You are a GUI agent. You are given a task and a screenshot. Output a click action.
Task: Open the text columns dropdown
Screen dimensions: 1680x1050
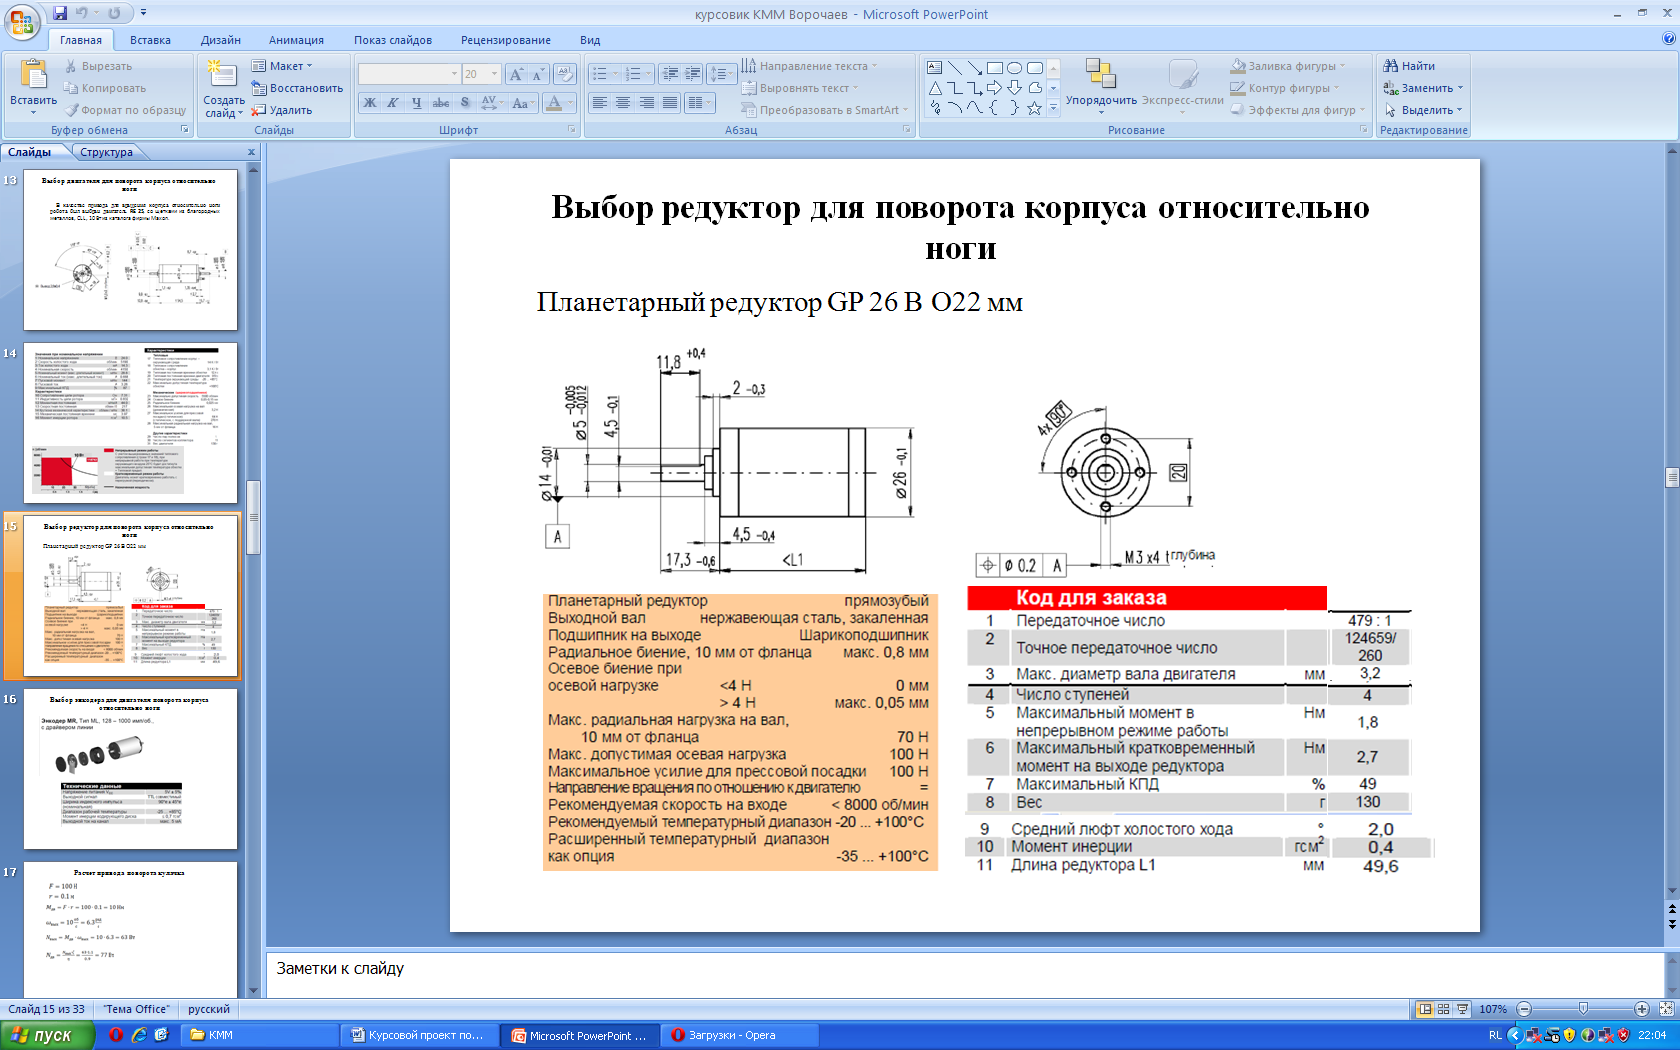pos(700,103)
